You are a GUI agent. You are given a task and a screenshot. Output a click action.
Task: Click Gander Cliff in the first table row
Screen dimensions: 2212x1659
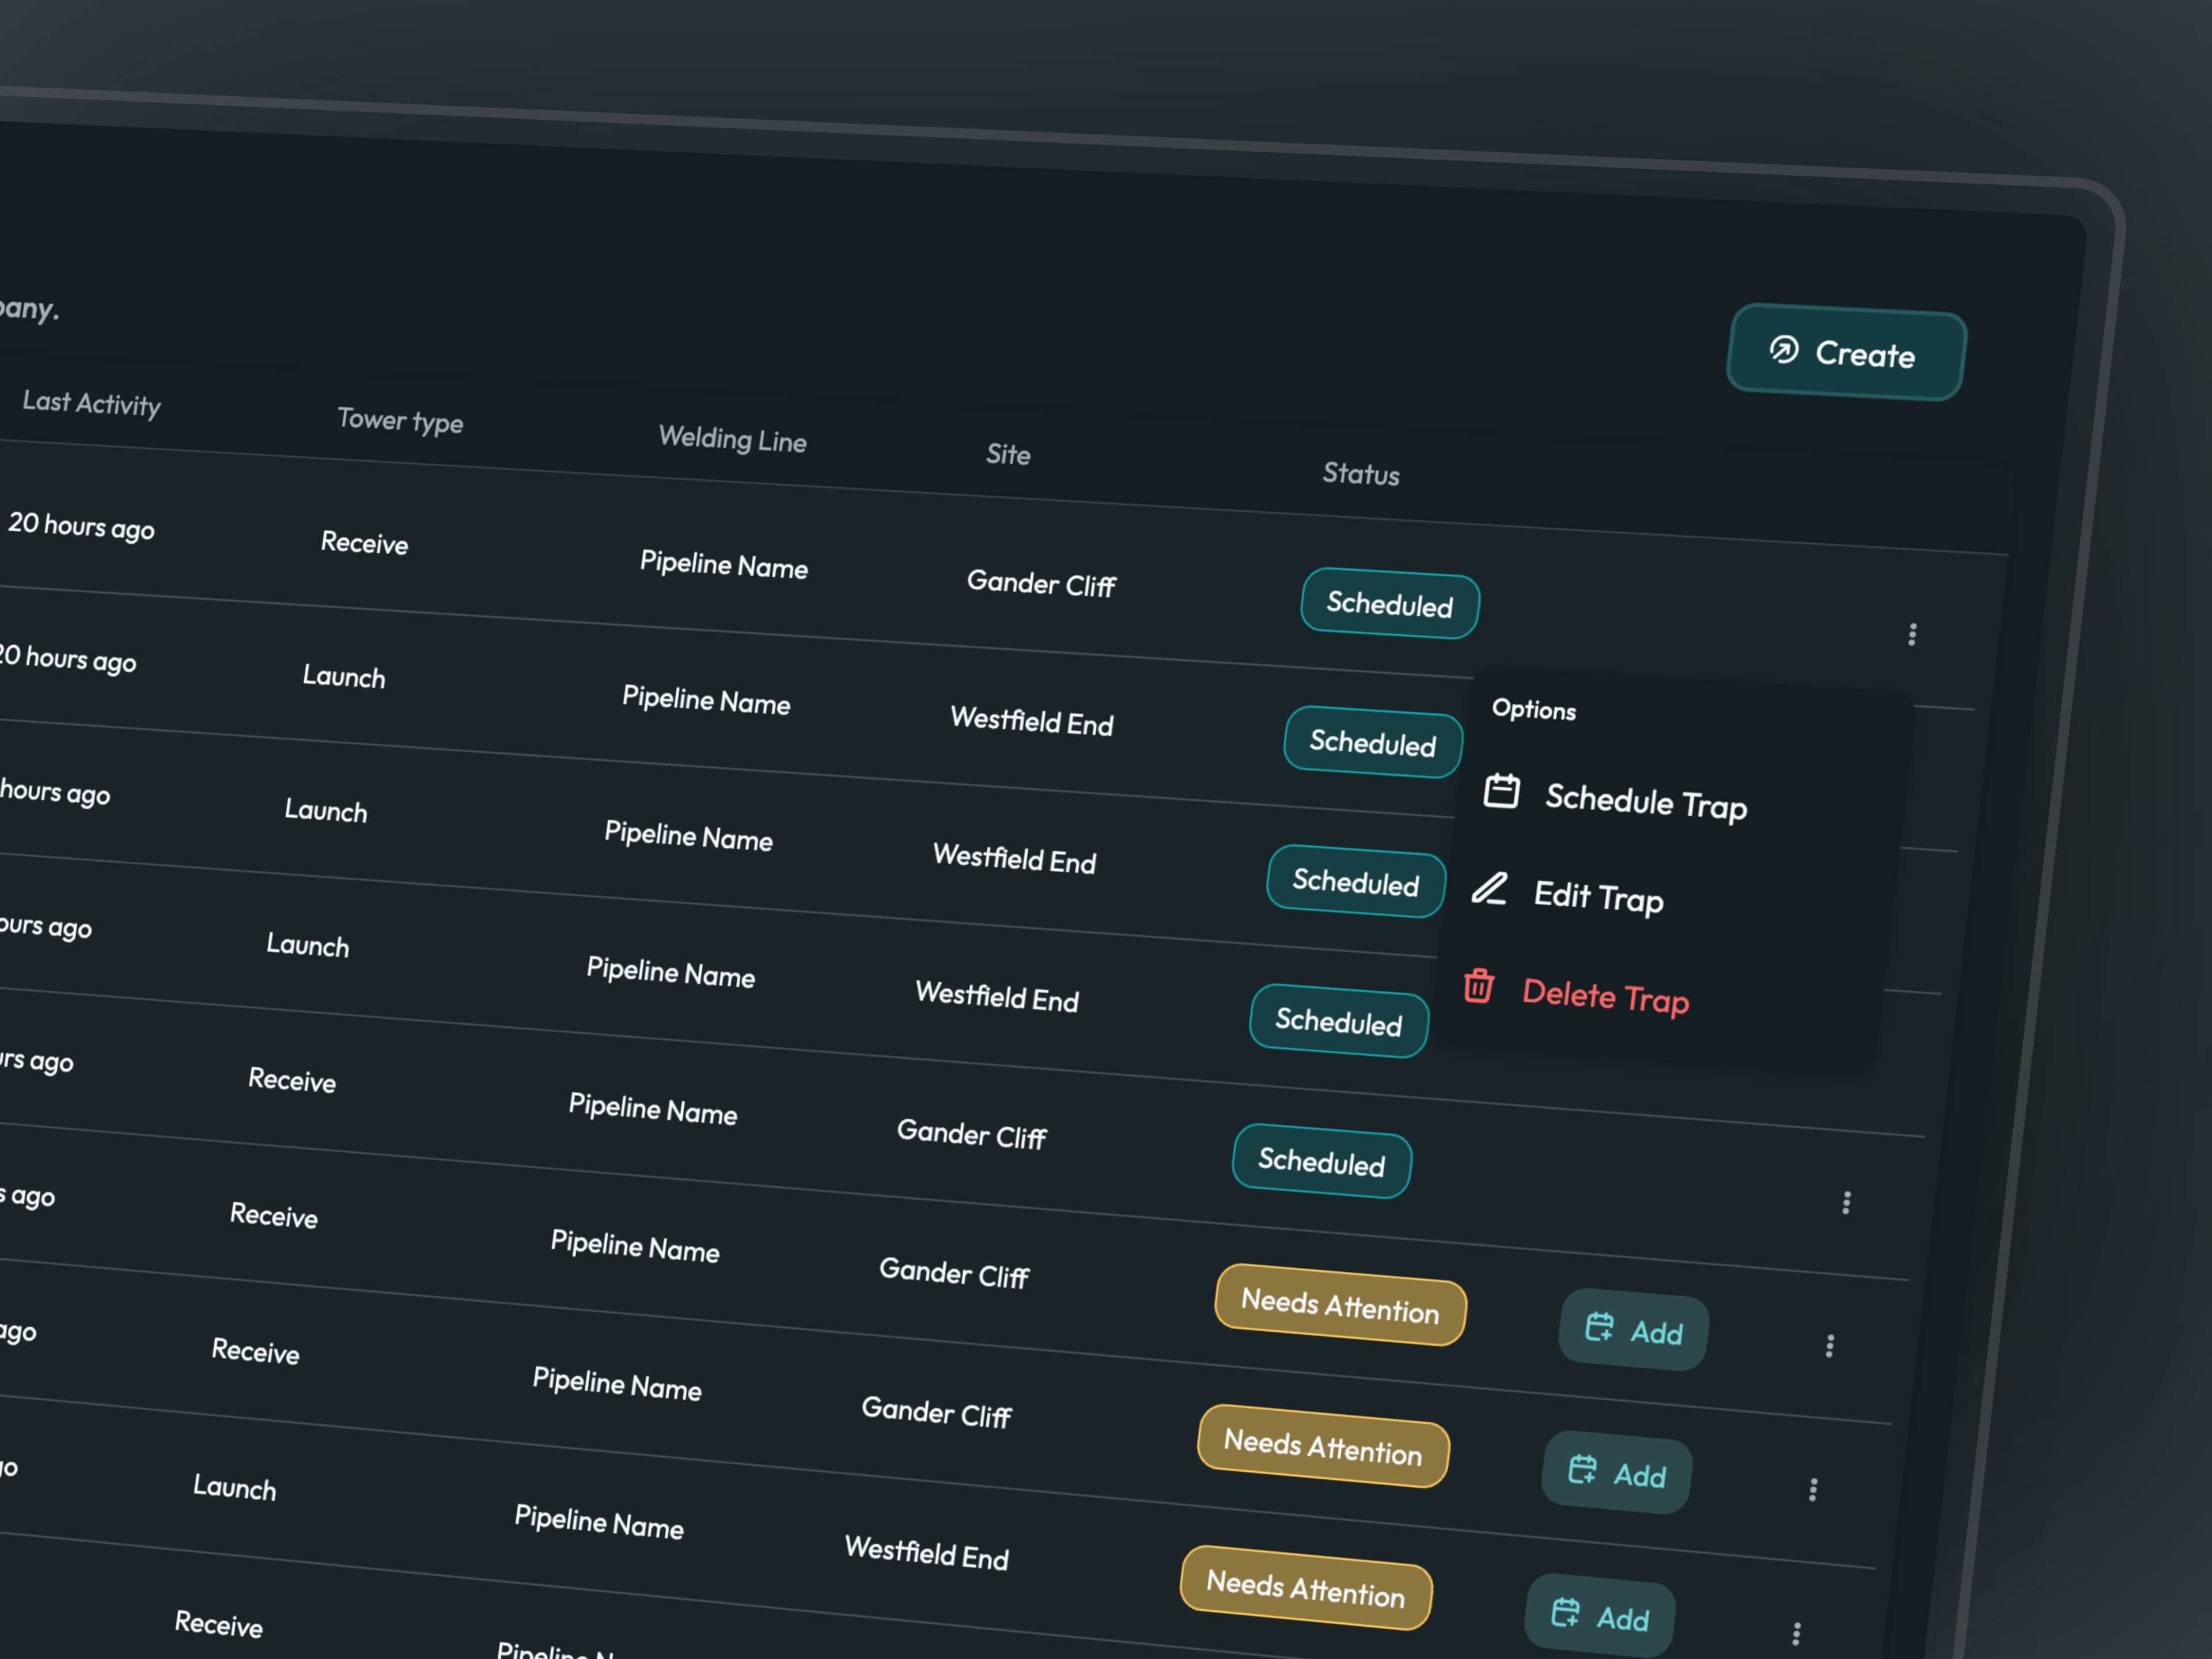point(1041,583)
